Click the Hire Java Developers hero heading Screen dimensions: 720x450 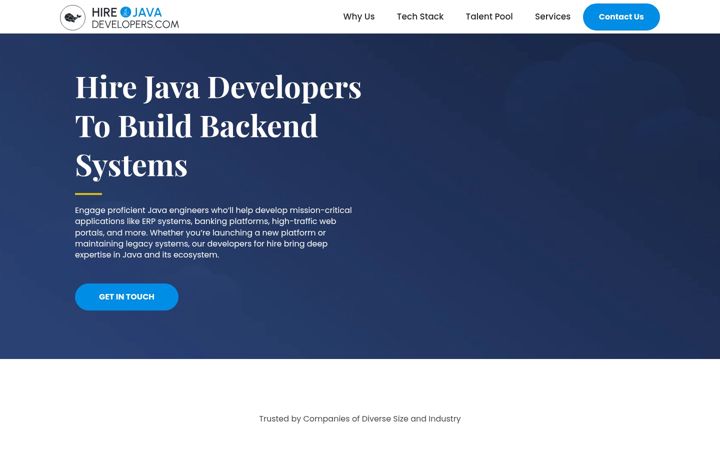click(x=219, y=126)
